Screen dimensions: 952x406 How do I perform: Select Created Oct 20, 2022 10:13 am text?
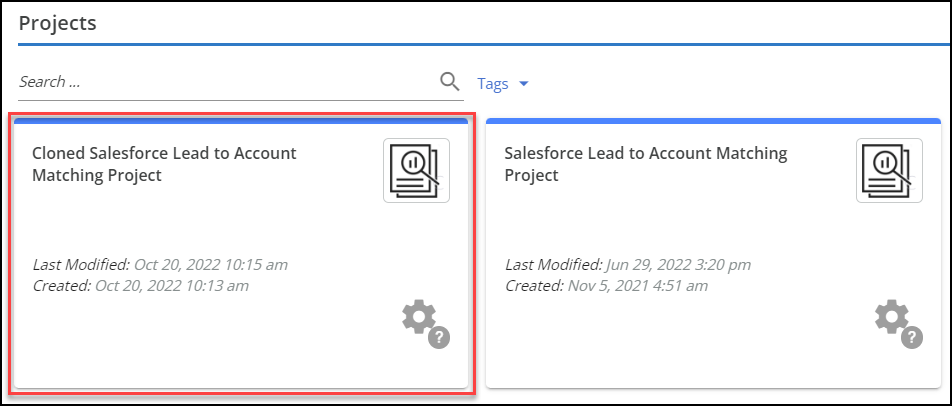point(140,285)
